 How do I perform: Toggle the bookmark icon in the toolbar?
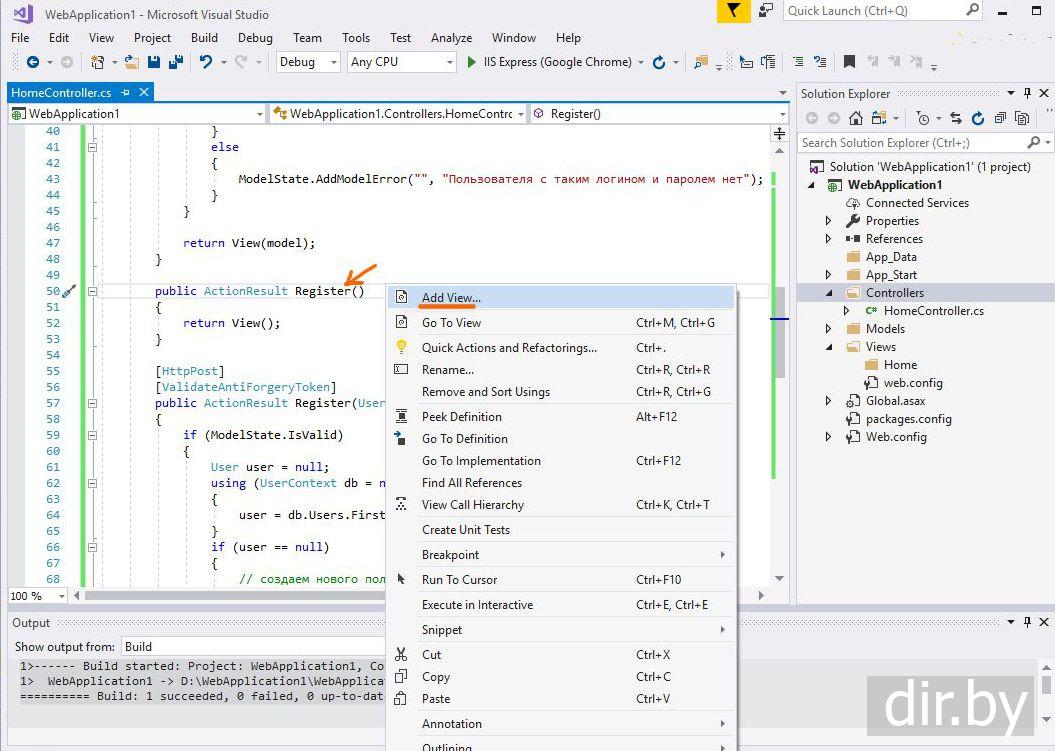[849, 62]
